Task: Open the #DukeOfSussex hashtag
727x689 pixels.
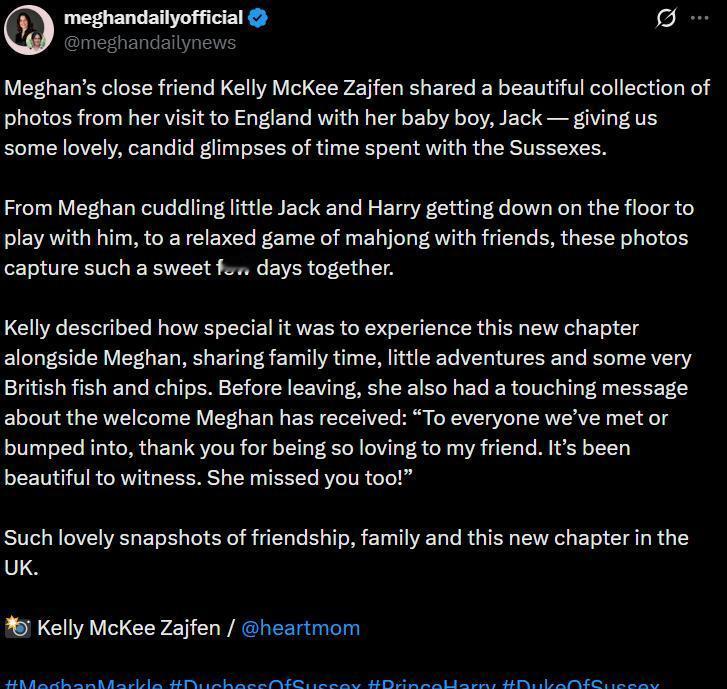Action: click(580, 684)
